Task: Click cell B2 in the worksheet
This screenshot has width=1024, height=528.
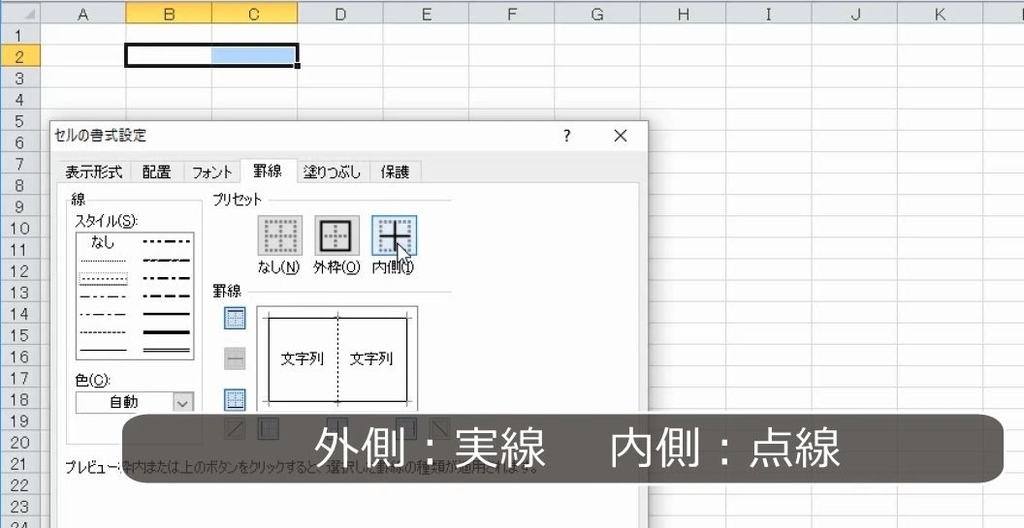Action: tap(168, 56)
